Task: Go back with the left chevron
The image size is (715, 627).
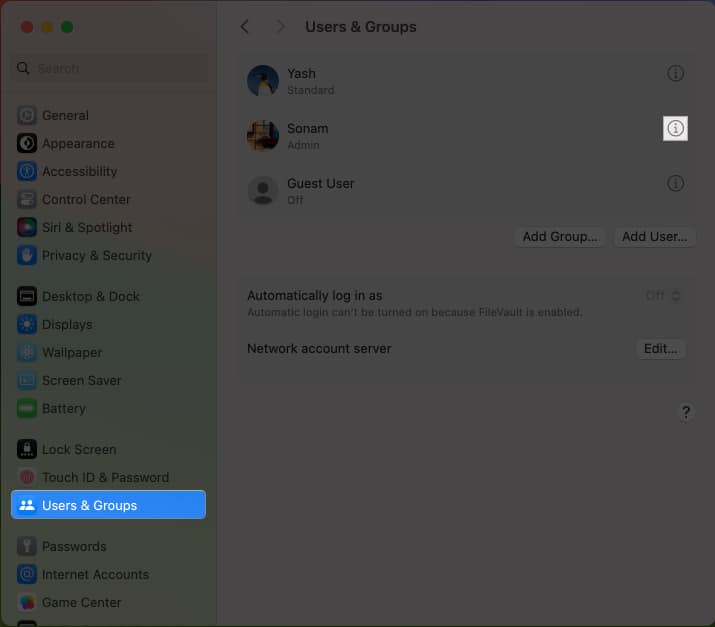Action: point(245,26)
